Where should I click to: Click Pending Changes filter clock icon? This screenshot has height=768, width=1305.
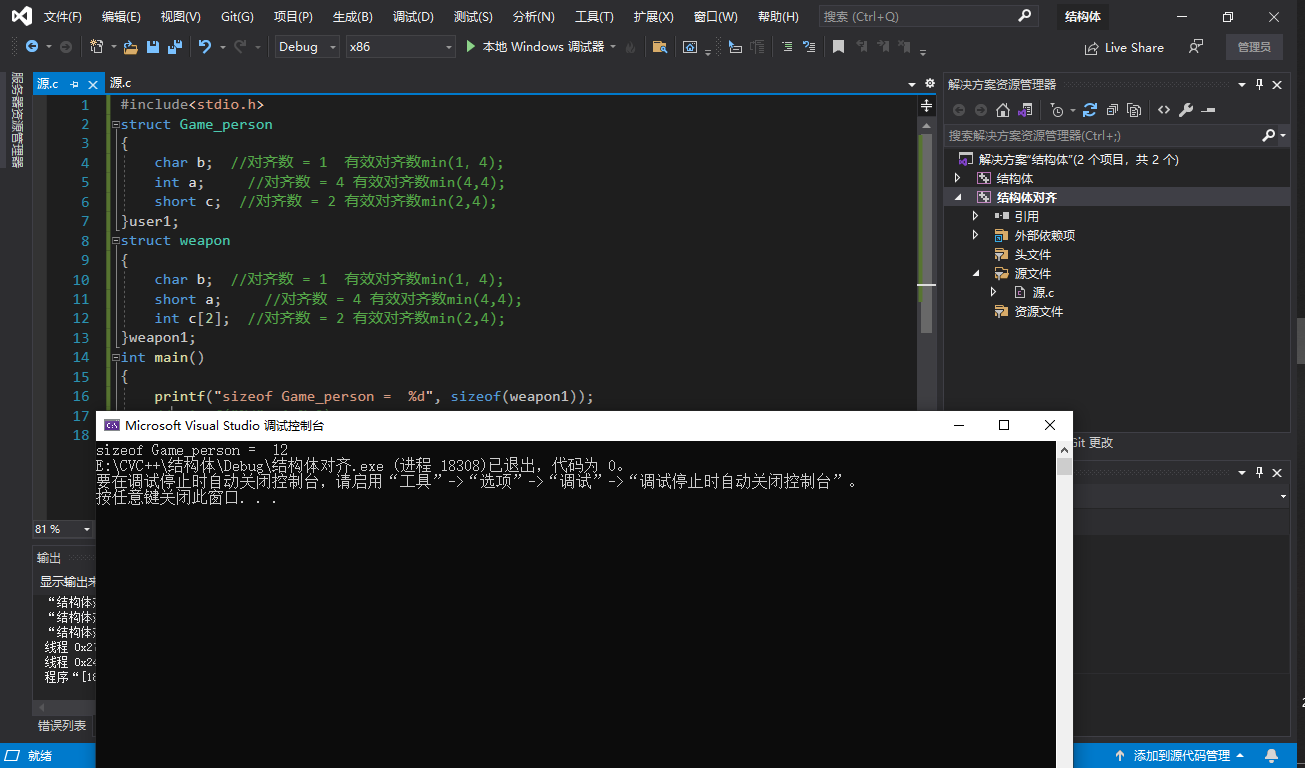(x=1057, y=110)
